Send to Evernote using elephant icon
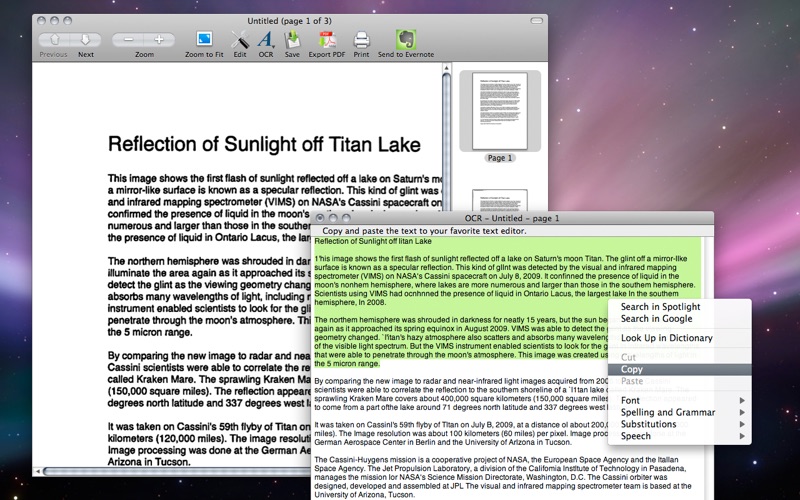 pyautogui.click(x=406, y=39)
